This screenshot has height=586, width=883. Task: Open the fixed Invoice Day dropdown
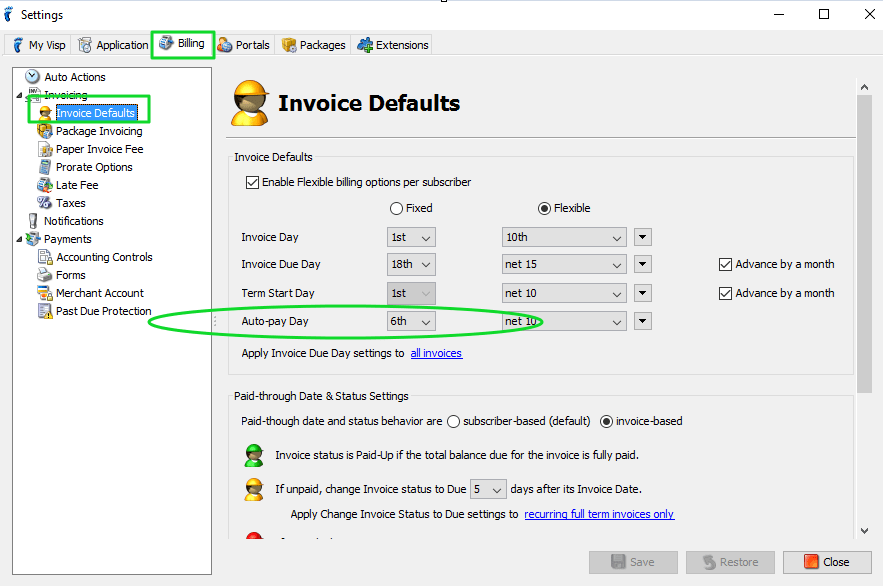(x=411, y=238)
